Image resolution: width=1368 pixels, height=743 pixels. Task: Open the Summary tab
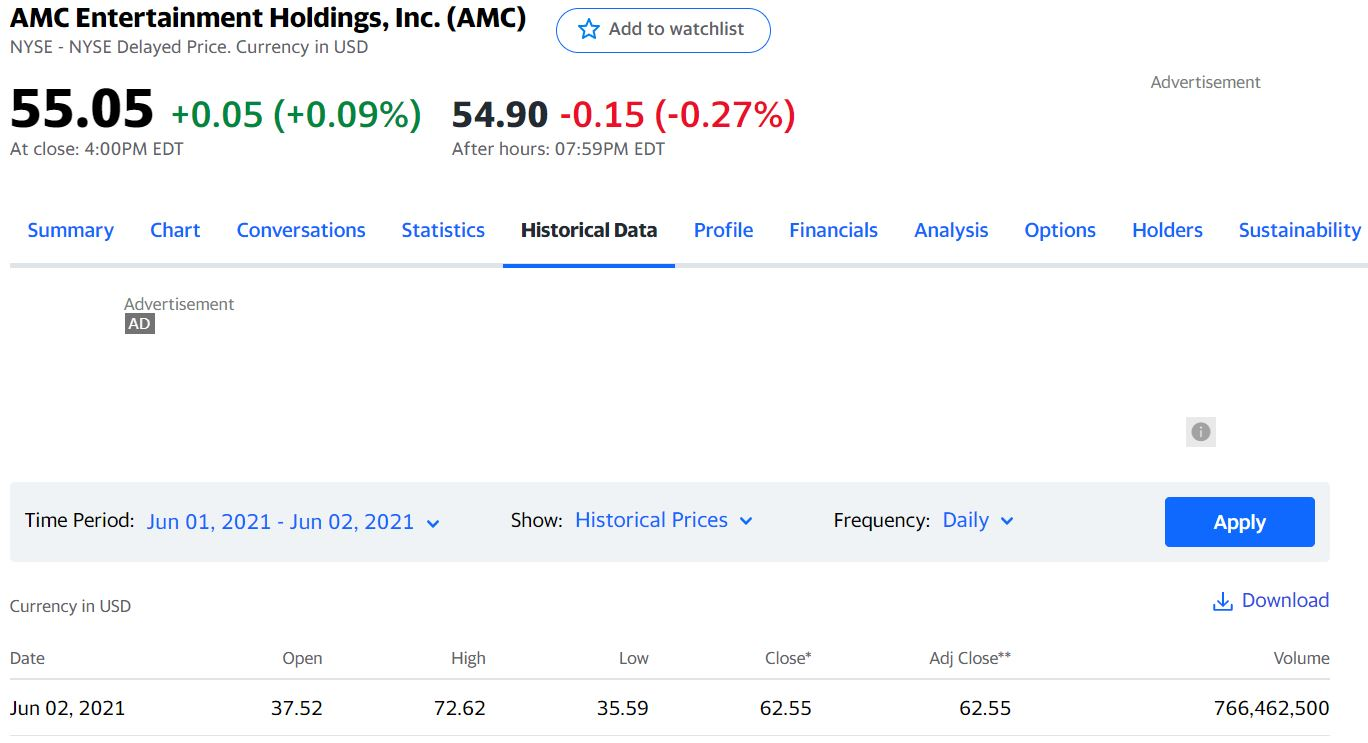coord(70,230)
